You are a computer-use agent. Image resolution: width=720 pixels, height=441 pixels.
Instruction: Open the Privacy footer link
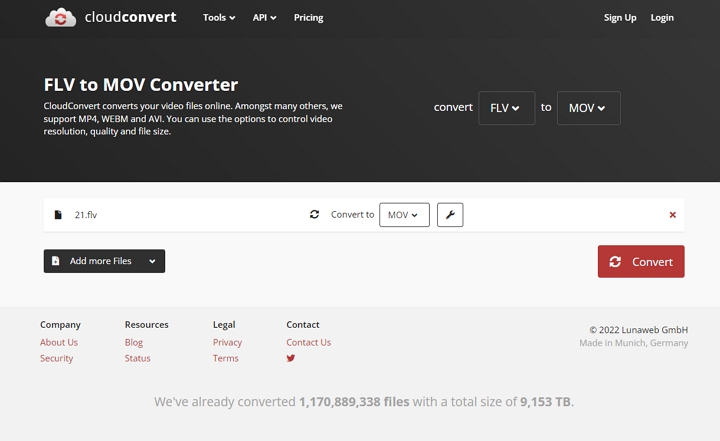pos(227,342)
